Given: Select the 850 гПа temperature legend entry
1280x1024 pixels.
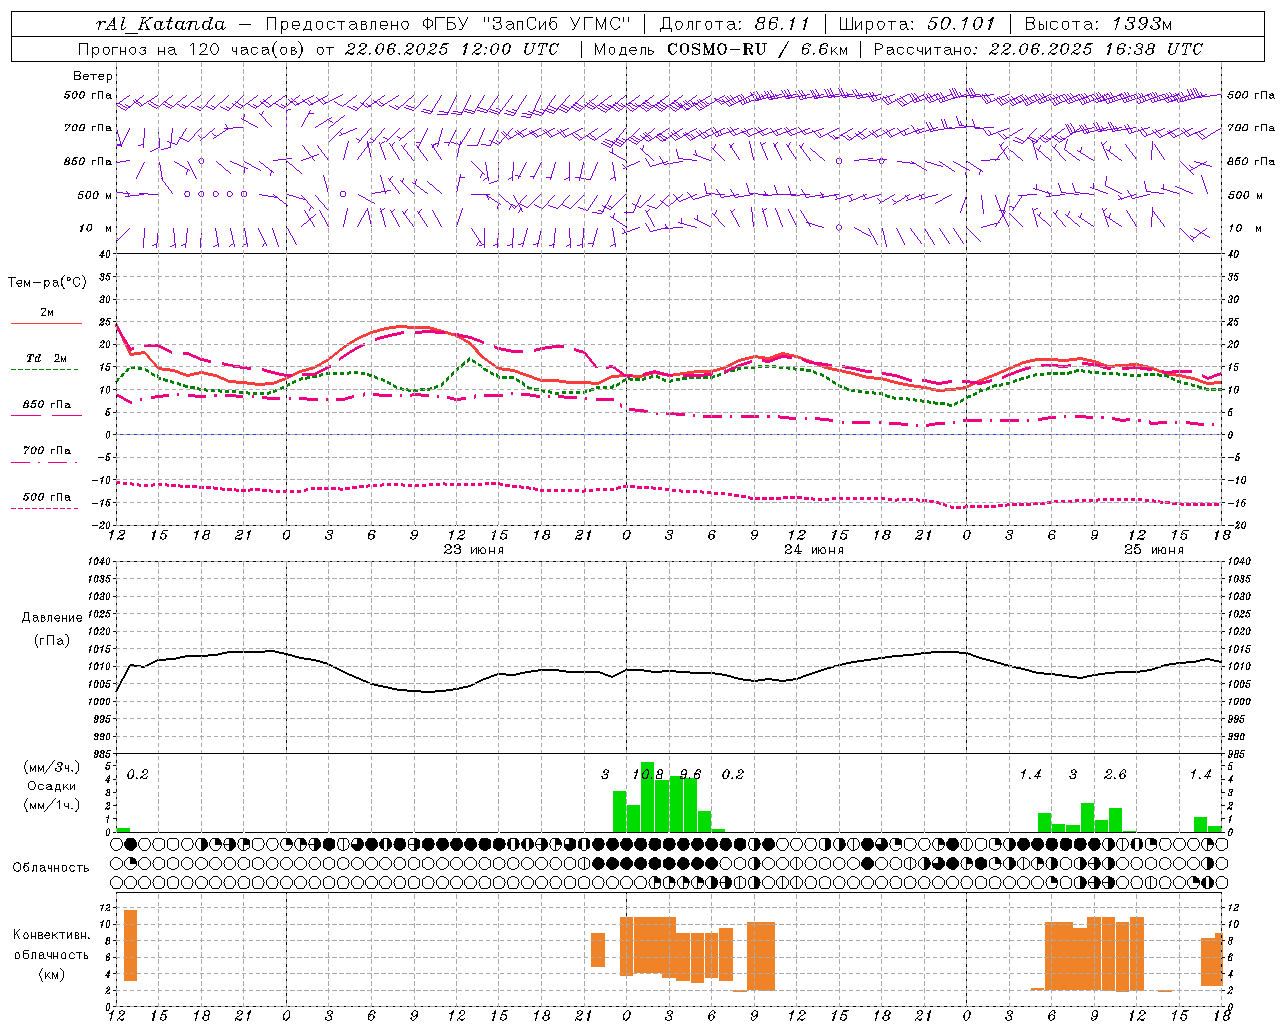Looking at the screenshot, I should [47, 405].
